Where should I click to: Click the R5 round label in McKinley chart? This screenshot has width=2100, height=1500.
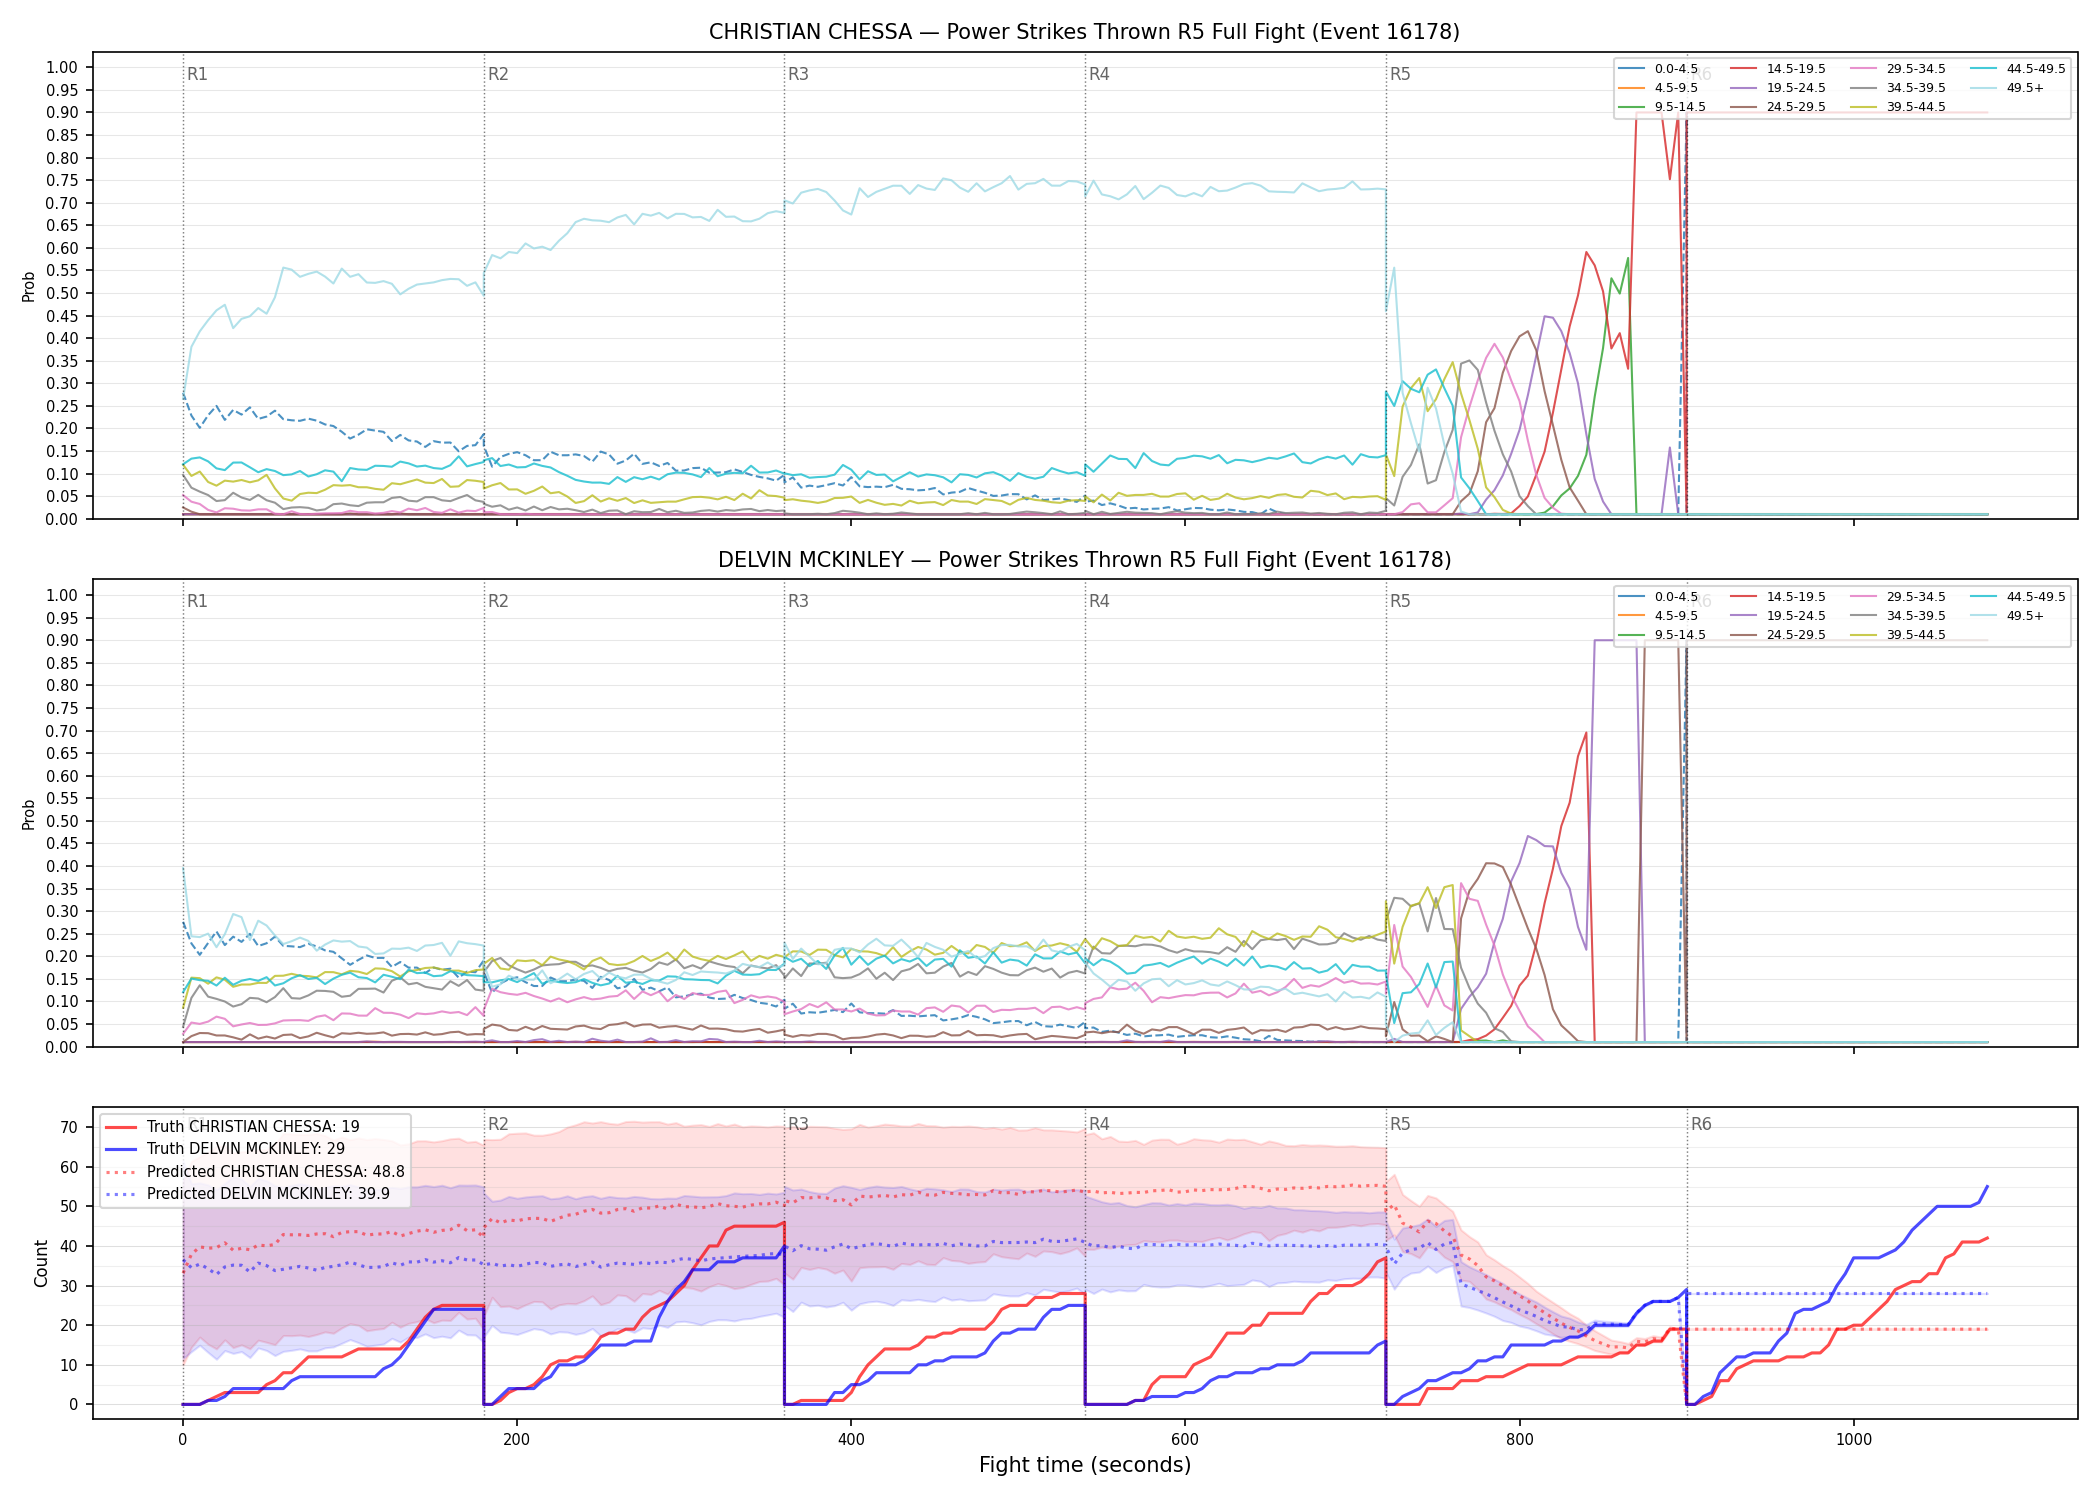point(1400,601)
